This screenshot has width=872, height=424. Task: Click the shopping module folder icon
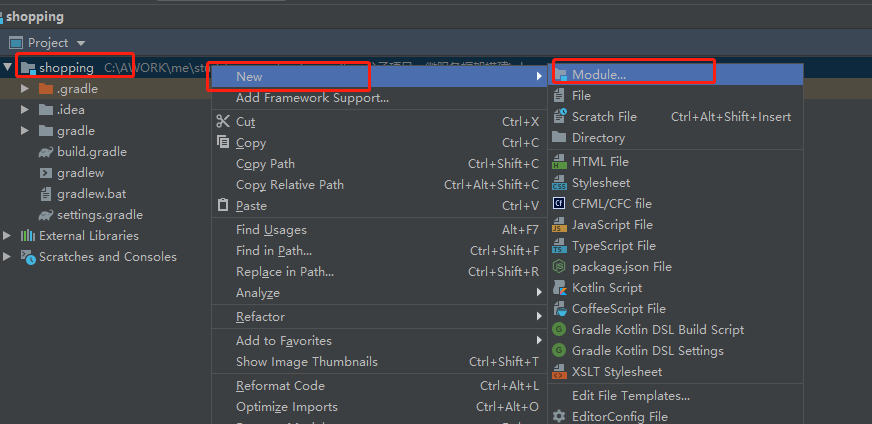click(x=28, y=68)
